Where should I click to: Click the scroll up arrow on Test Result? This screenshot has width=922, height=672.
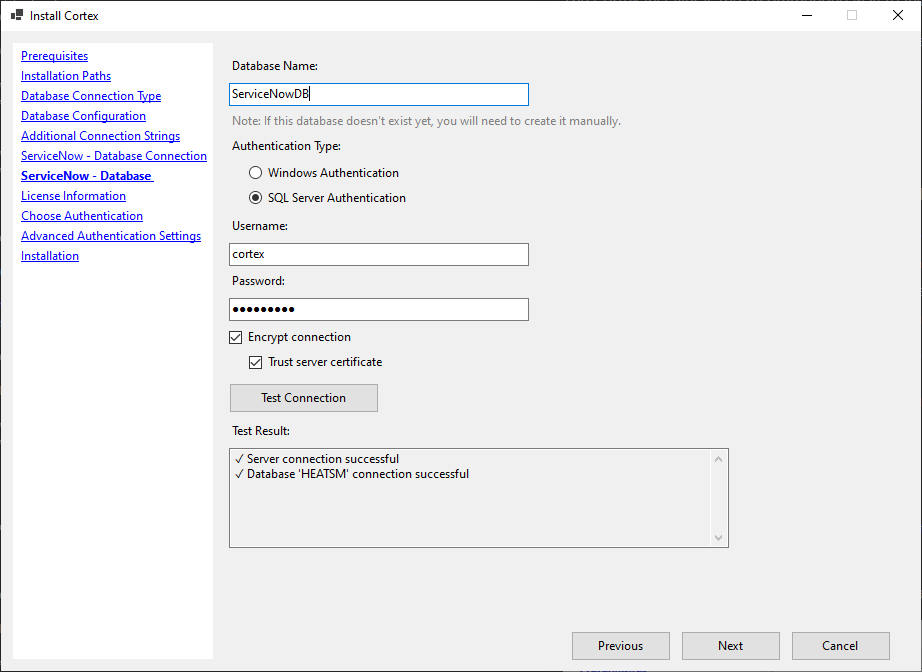(x=718, y=458)
